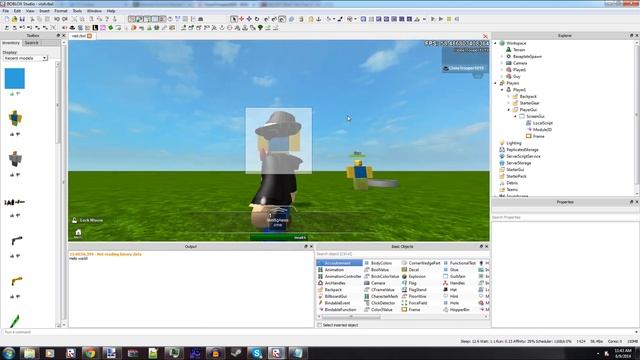Select ForceField in Basic Objects list
Image resolution: width=640 pixels, height=360 pixels.
(x=418, y=303)
